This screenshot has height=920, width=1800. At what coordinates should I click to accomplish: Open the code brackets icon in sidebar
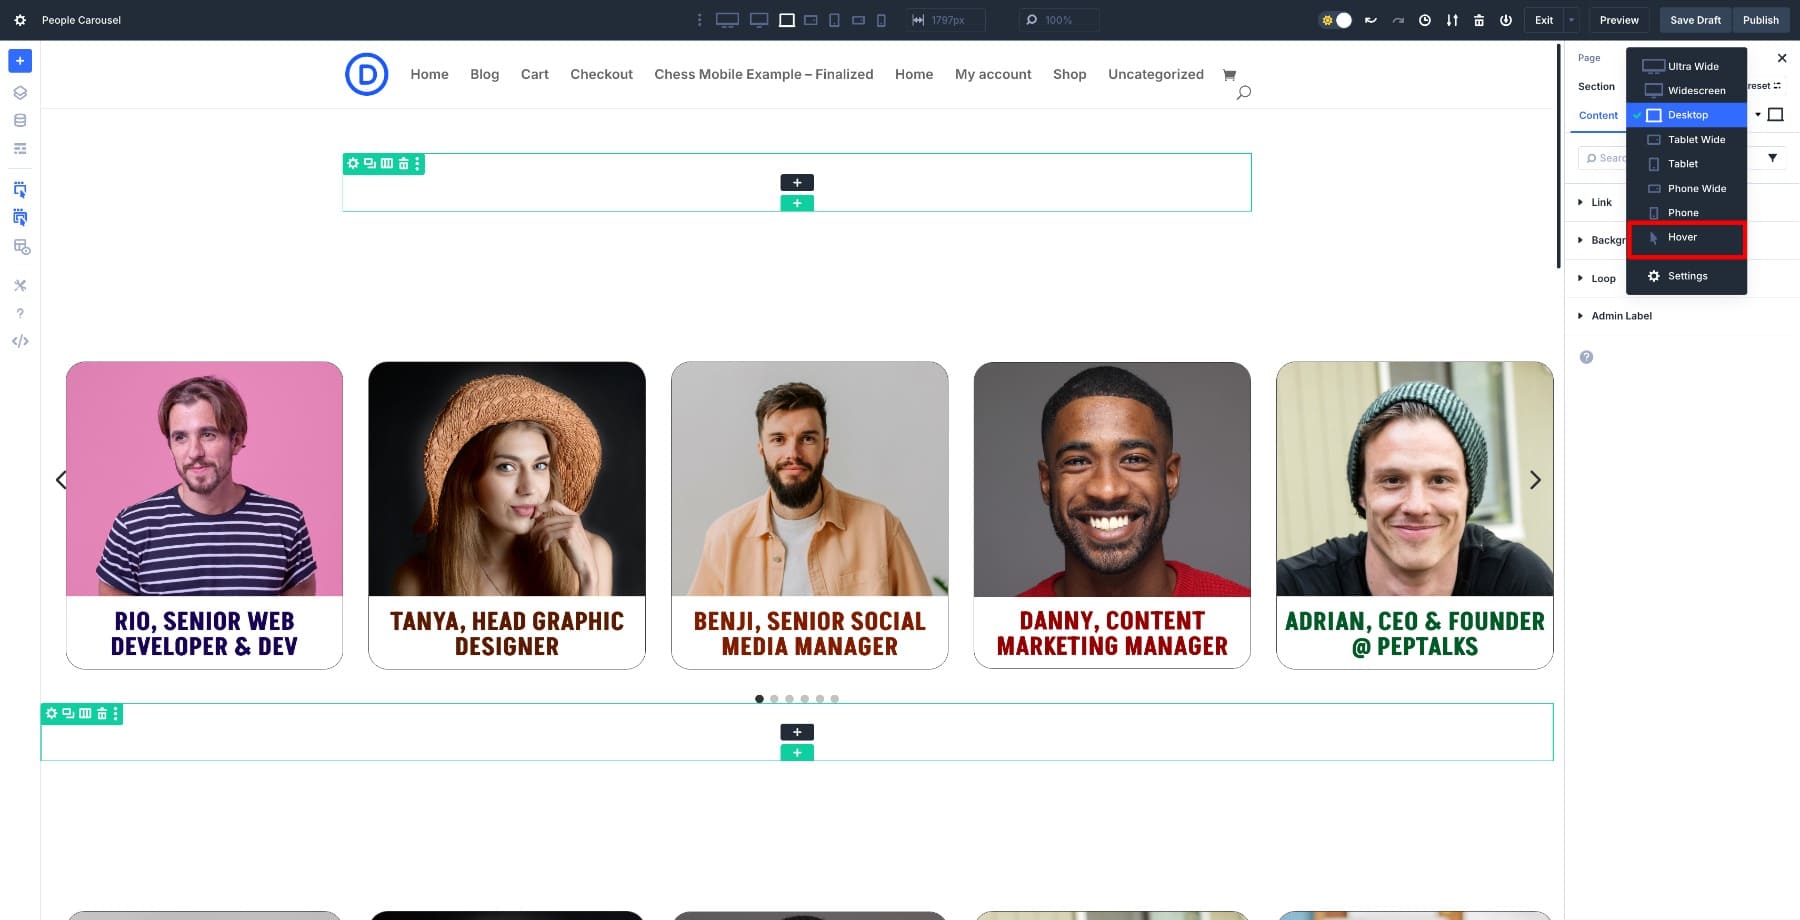20,341
